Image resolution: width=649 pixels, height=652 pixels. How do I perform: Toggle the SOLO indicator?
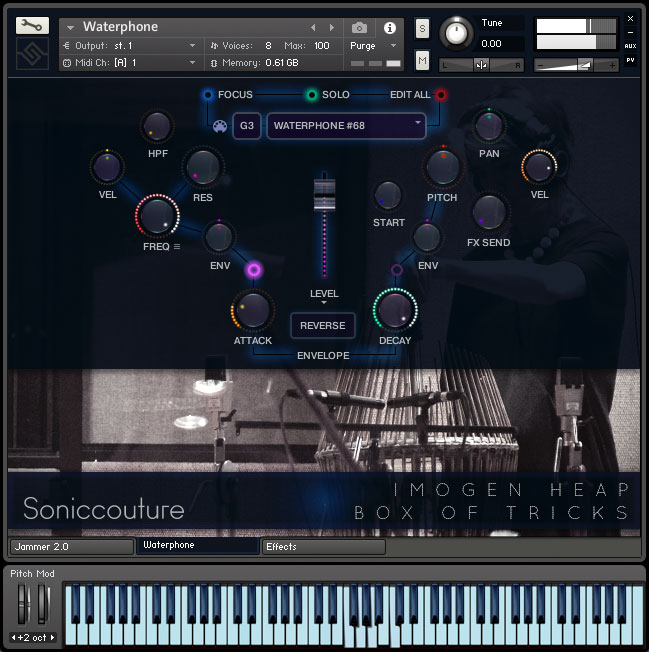(x=311, y=95)
